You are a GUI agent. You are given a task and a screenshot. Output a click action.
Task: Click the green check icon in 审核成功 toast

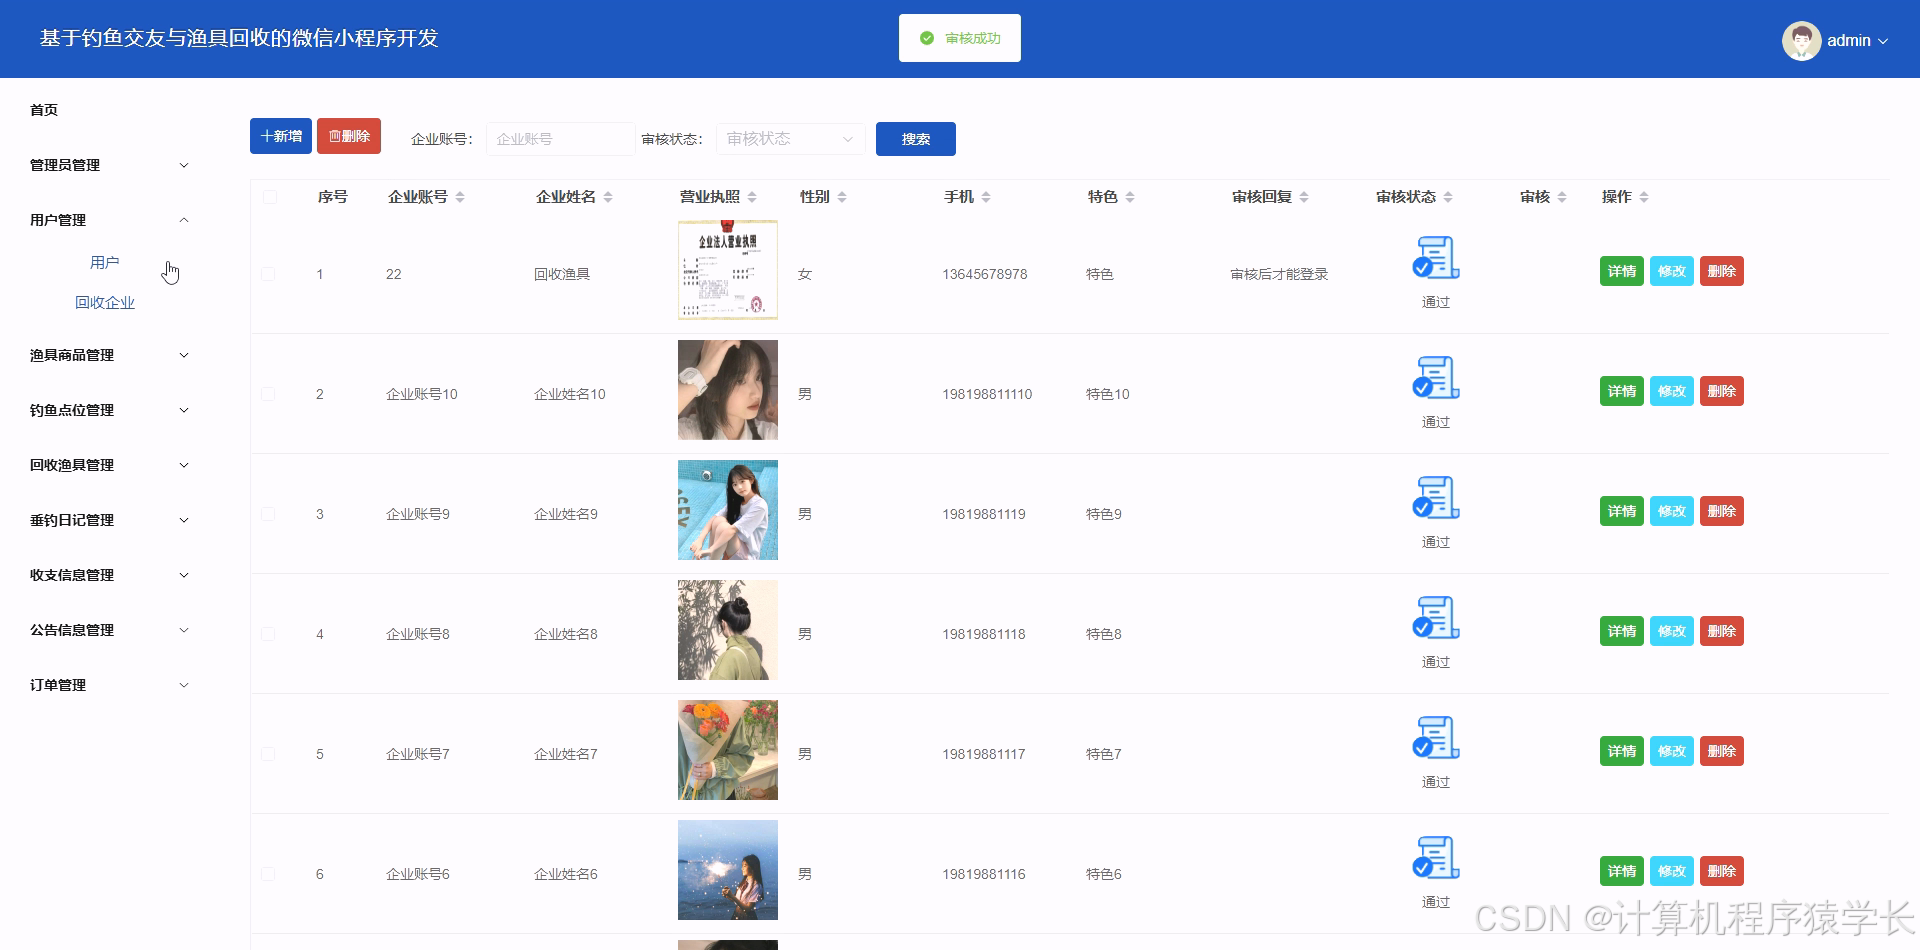(x=925, y=37)
